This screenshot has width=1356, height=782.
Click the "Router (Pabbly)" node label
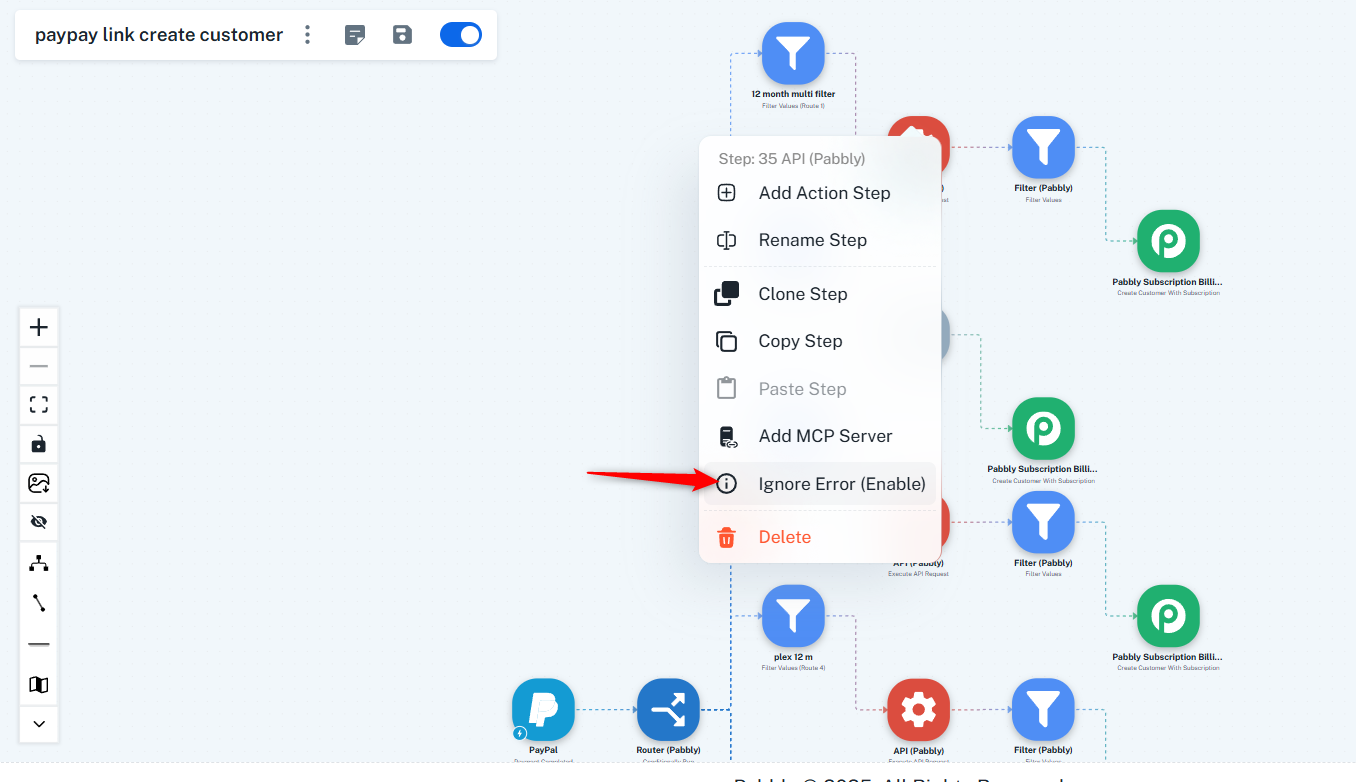pos(668,750)
